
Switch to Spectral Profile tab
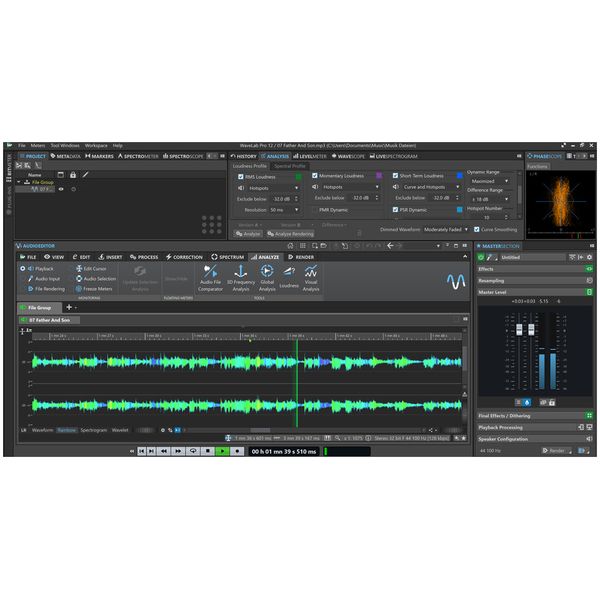click(290, 166)
